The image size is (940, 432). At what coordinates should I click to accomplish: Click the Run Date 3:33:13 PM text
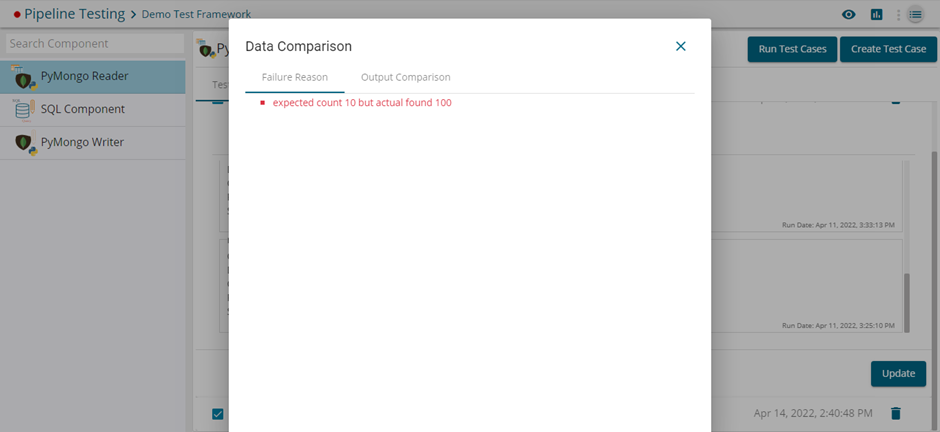click(838, 225)
